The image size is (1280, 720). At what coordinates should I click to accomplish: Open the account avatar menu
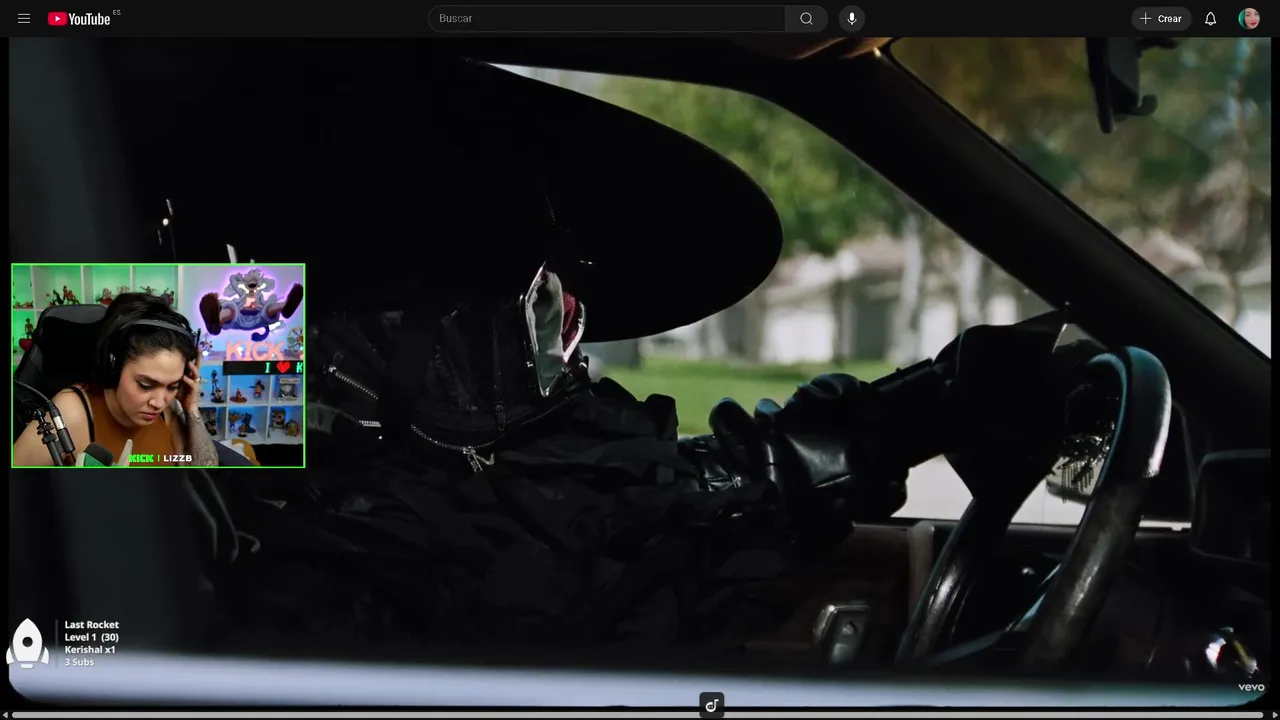point(1249,19)
